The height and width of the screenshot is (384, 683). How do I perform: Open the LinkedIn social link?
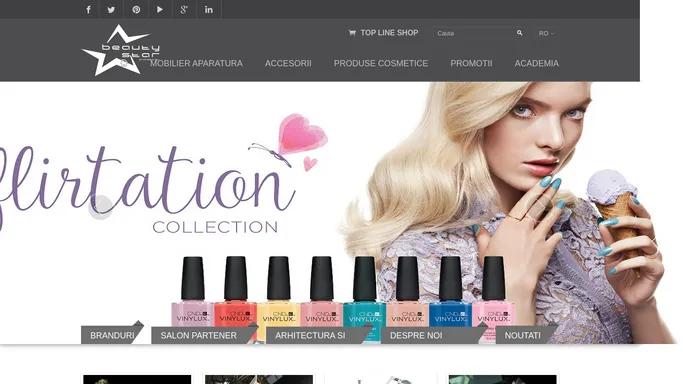(209, 10)
